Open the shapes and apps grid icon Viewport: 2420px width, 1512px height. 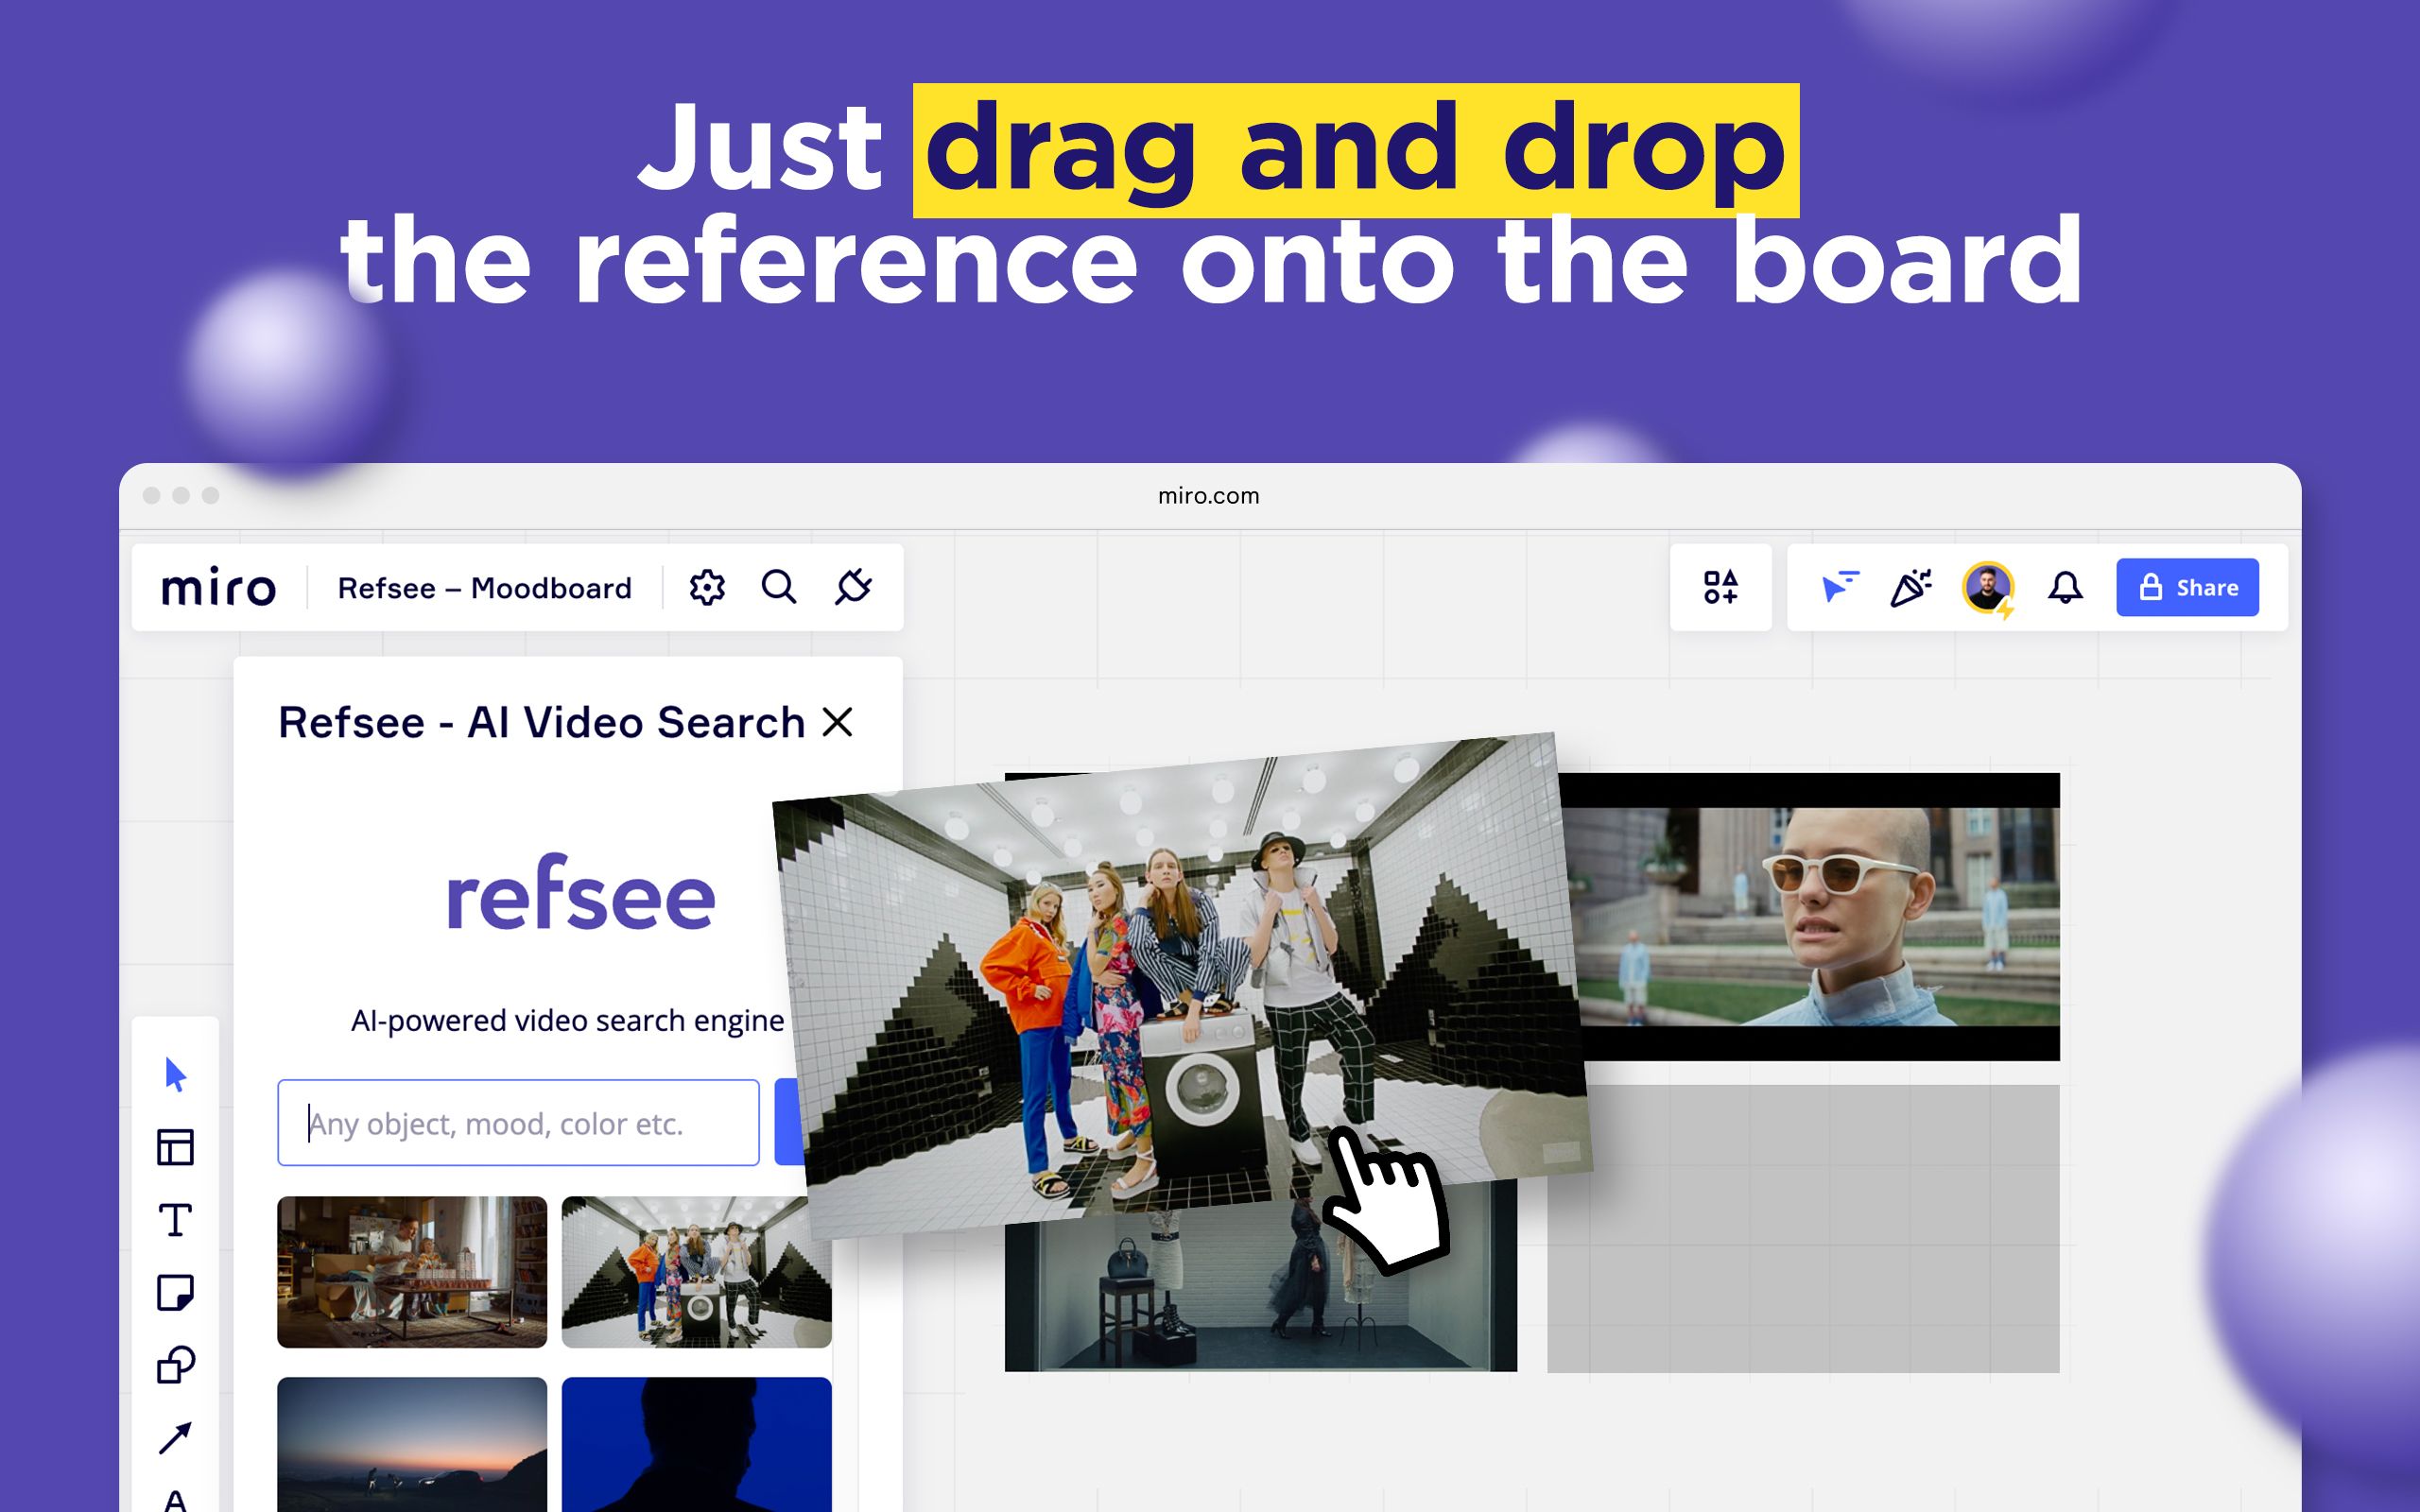coord(1720,588)
